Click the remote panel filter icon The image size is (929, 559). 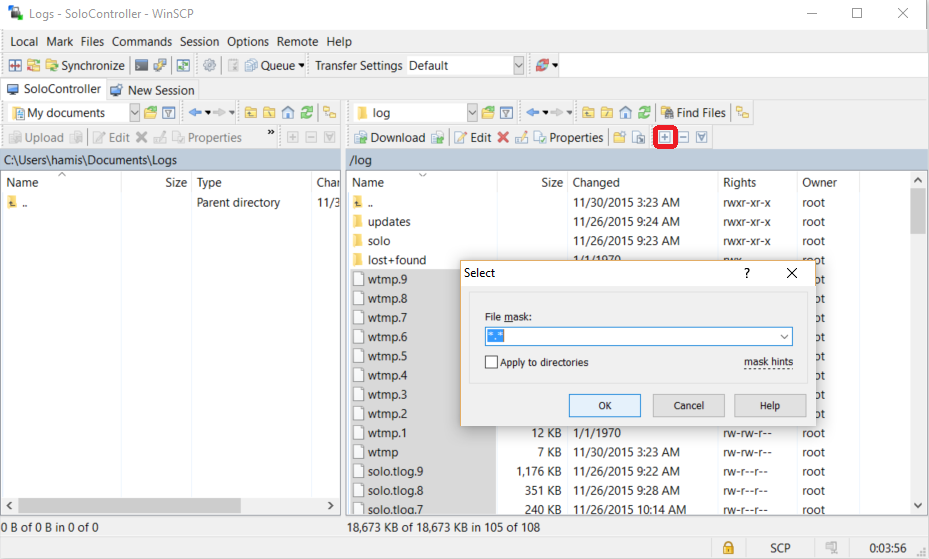[x=507, y=113]
